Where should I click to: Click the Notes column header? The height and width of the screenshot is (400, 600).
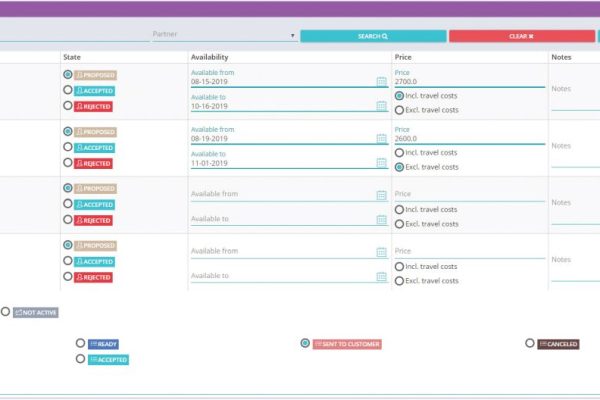561,57
